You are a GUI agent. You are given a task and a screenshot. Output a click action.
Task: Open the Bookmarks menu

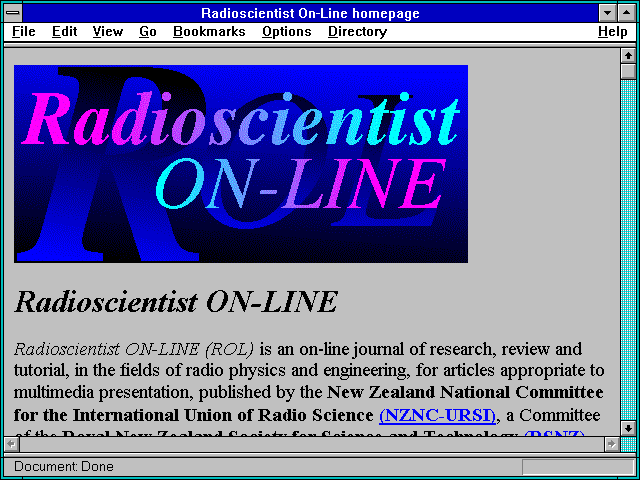(209, 32)
